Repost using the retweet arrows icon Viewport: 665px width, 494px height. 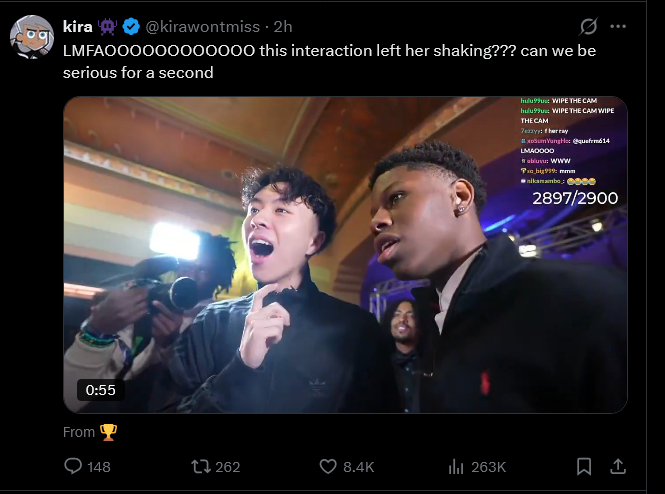pos(201,467)
